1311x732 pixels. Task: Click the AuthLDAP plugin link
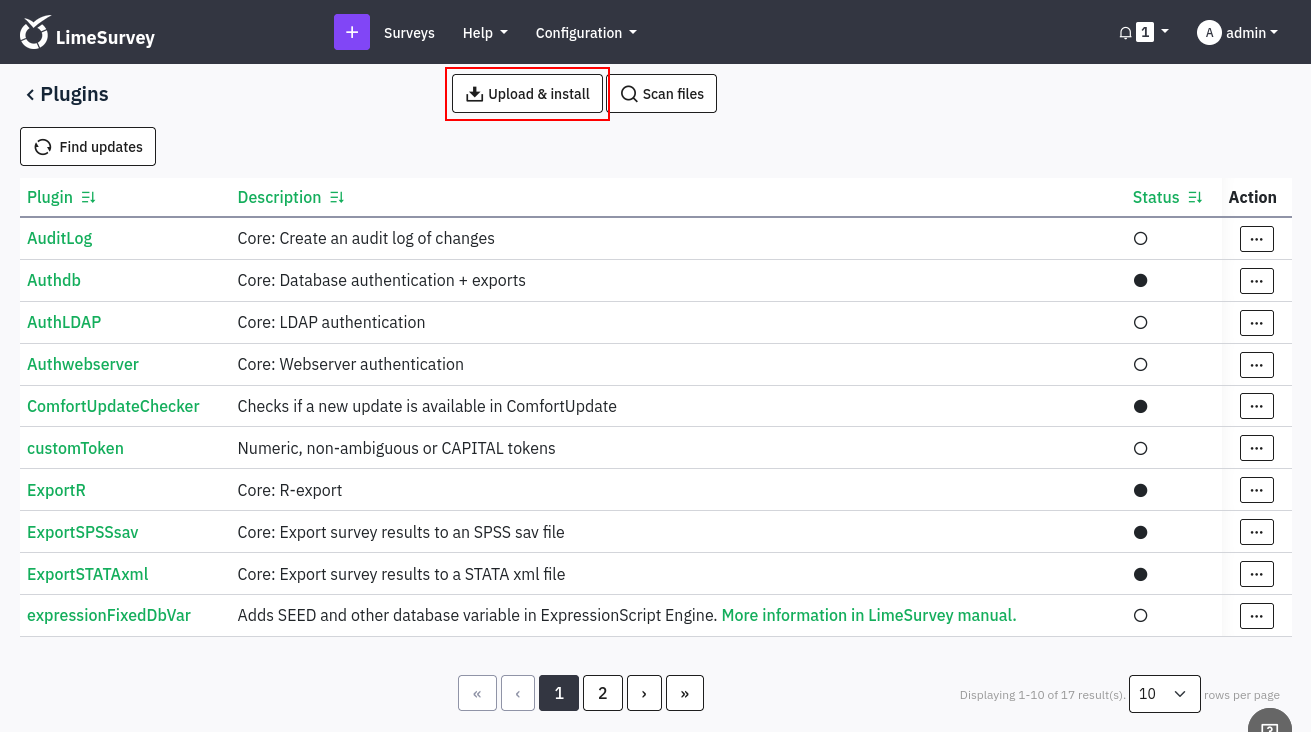click(x=64, y=323)
